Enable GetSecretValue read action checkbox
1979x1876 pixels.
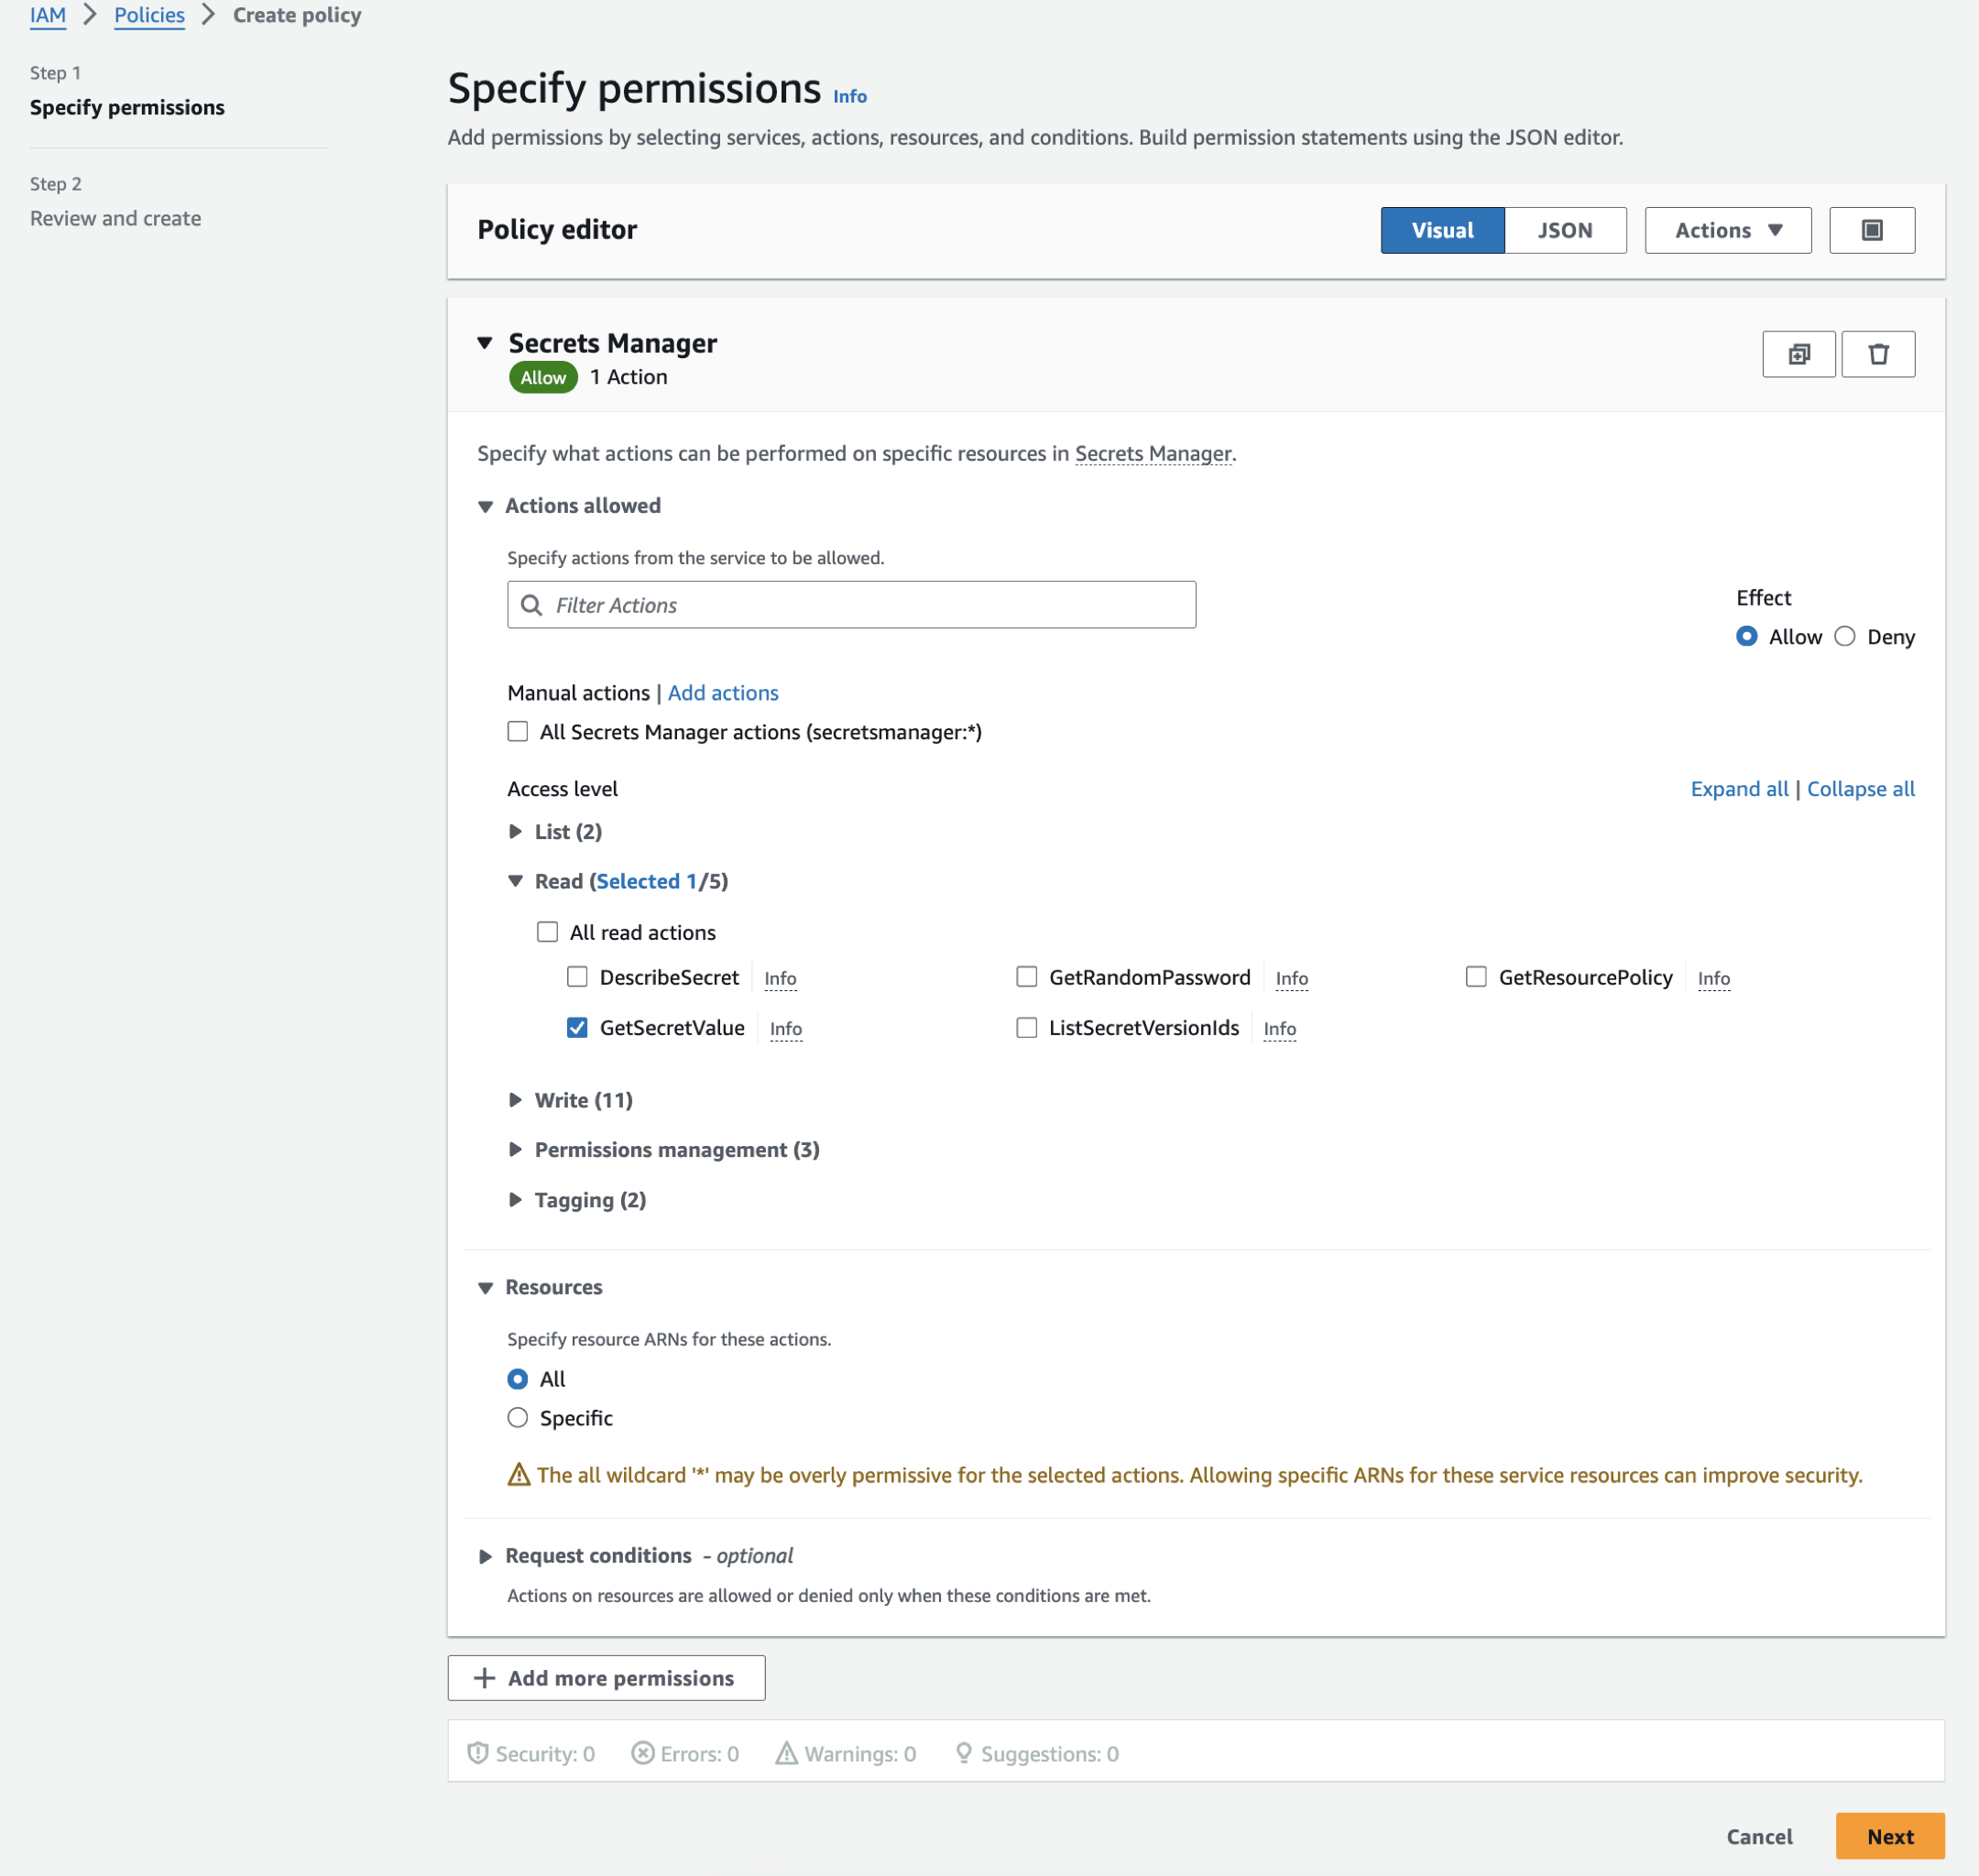click(575, 1026)
